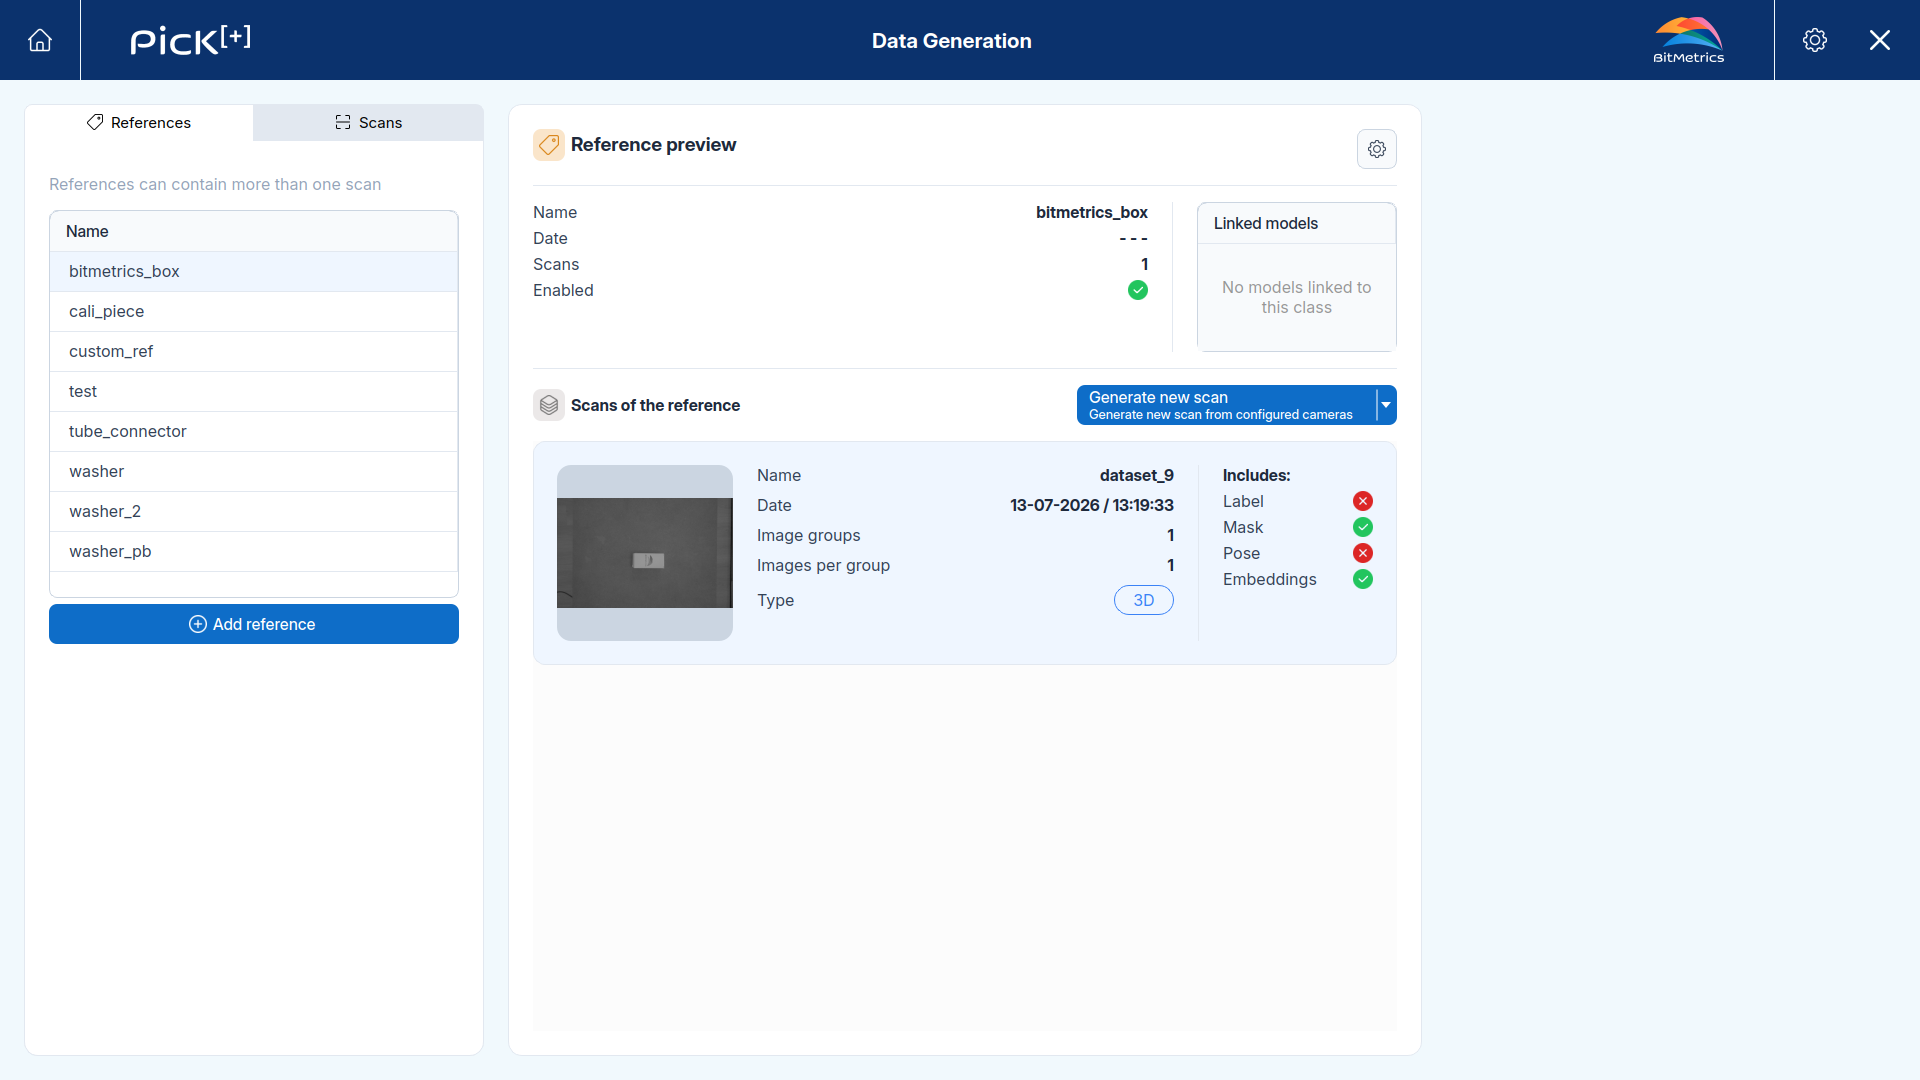Image resolution: width=1920 pixels, height=1080 pixels.
Task: Click the Label red cross indicator
Action: pyautogui.click(x=1363, y=501)
